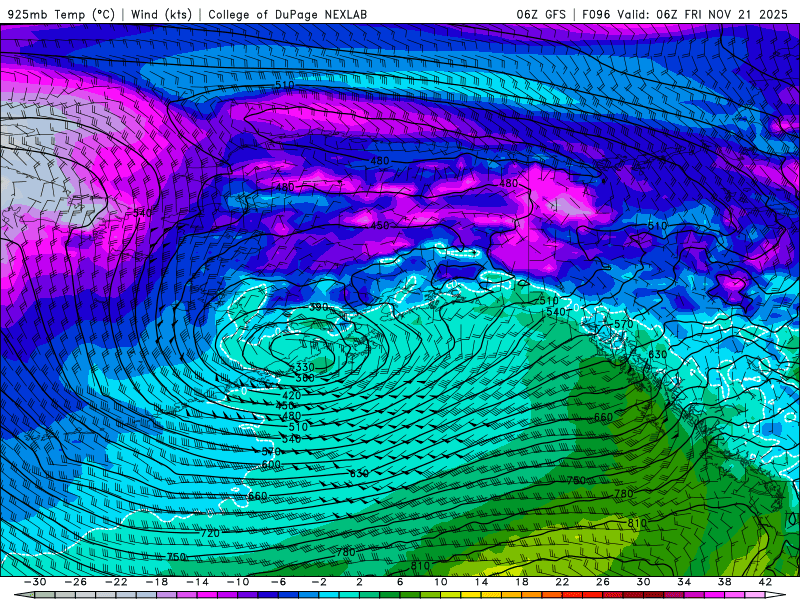Screen dimensions: 800x600
Task: Pick the -6 label on the legend
Action: point(279,582)
